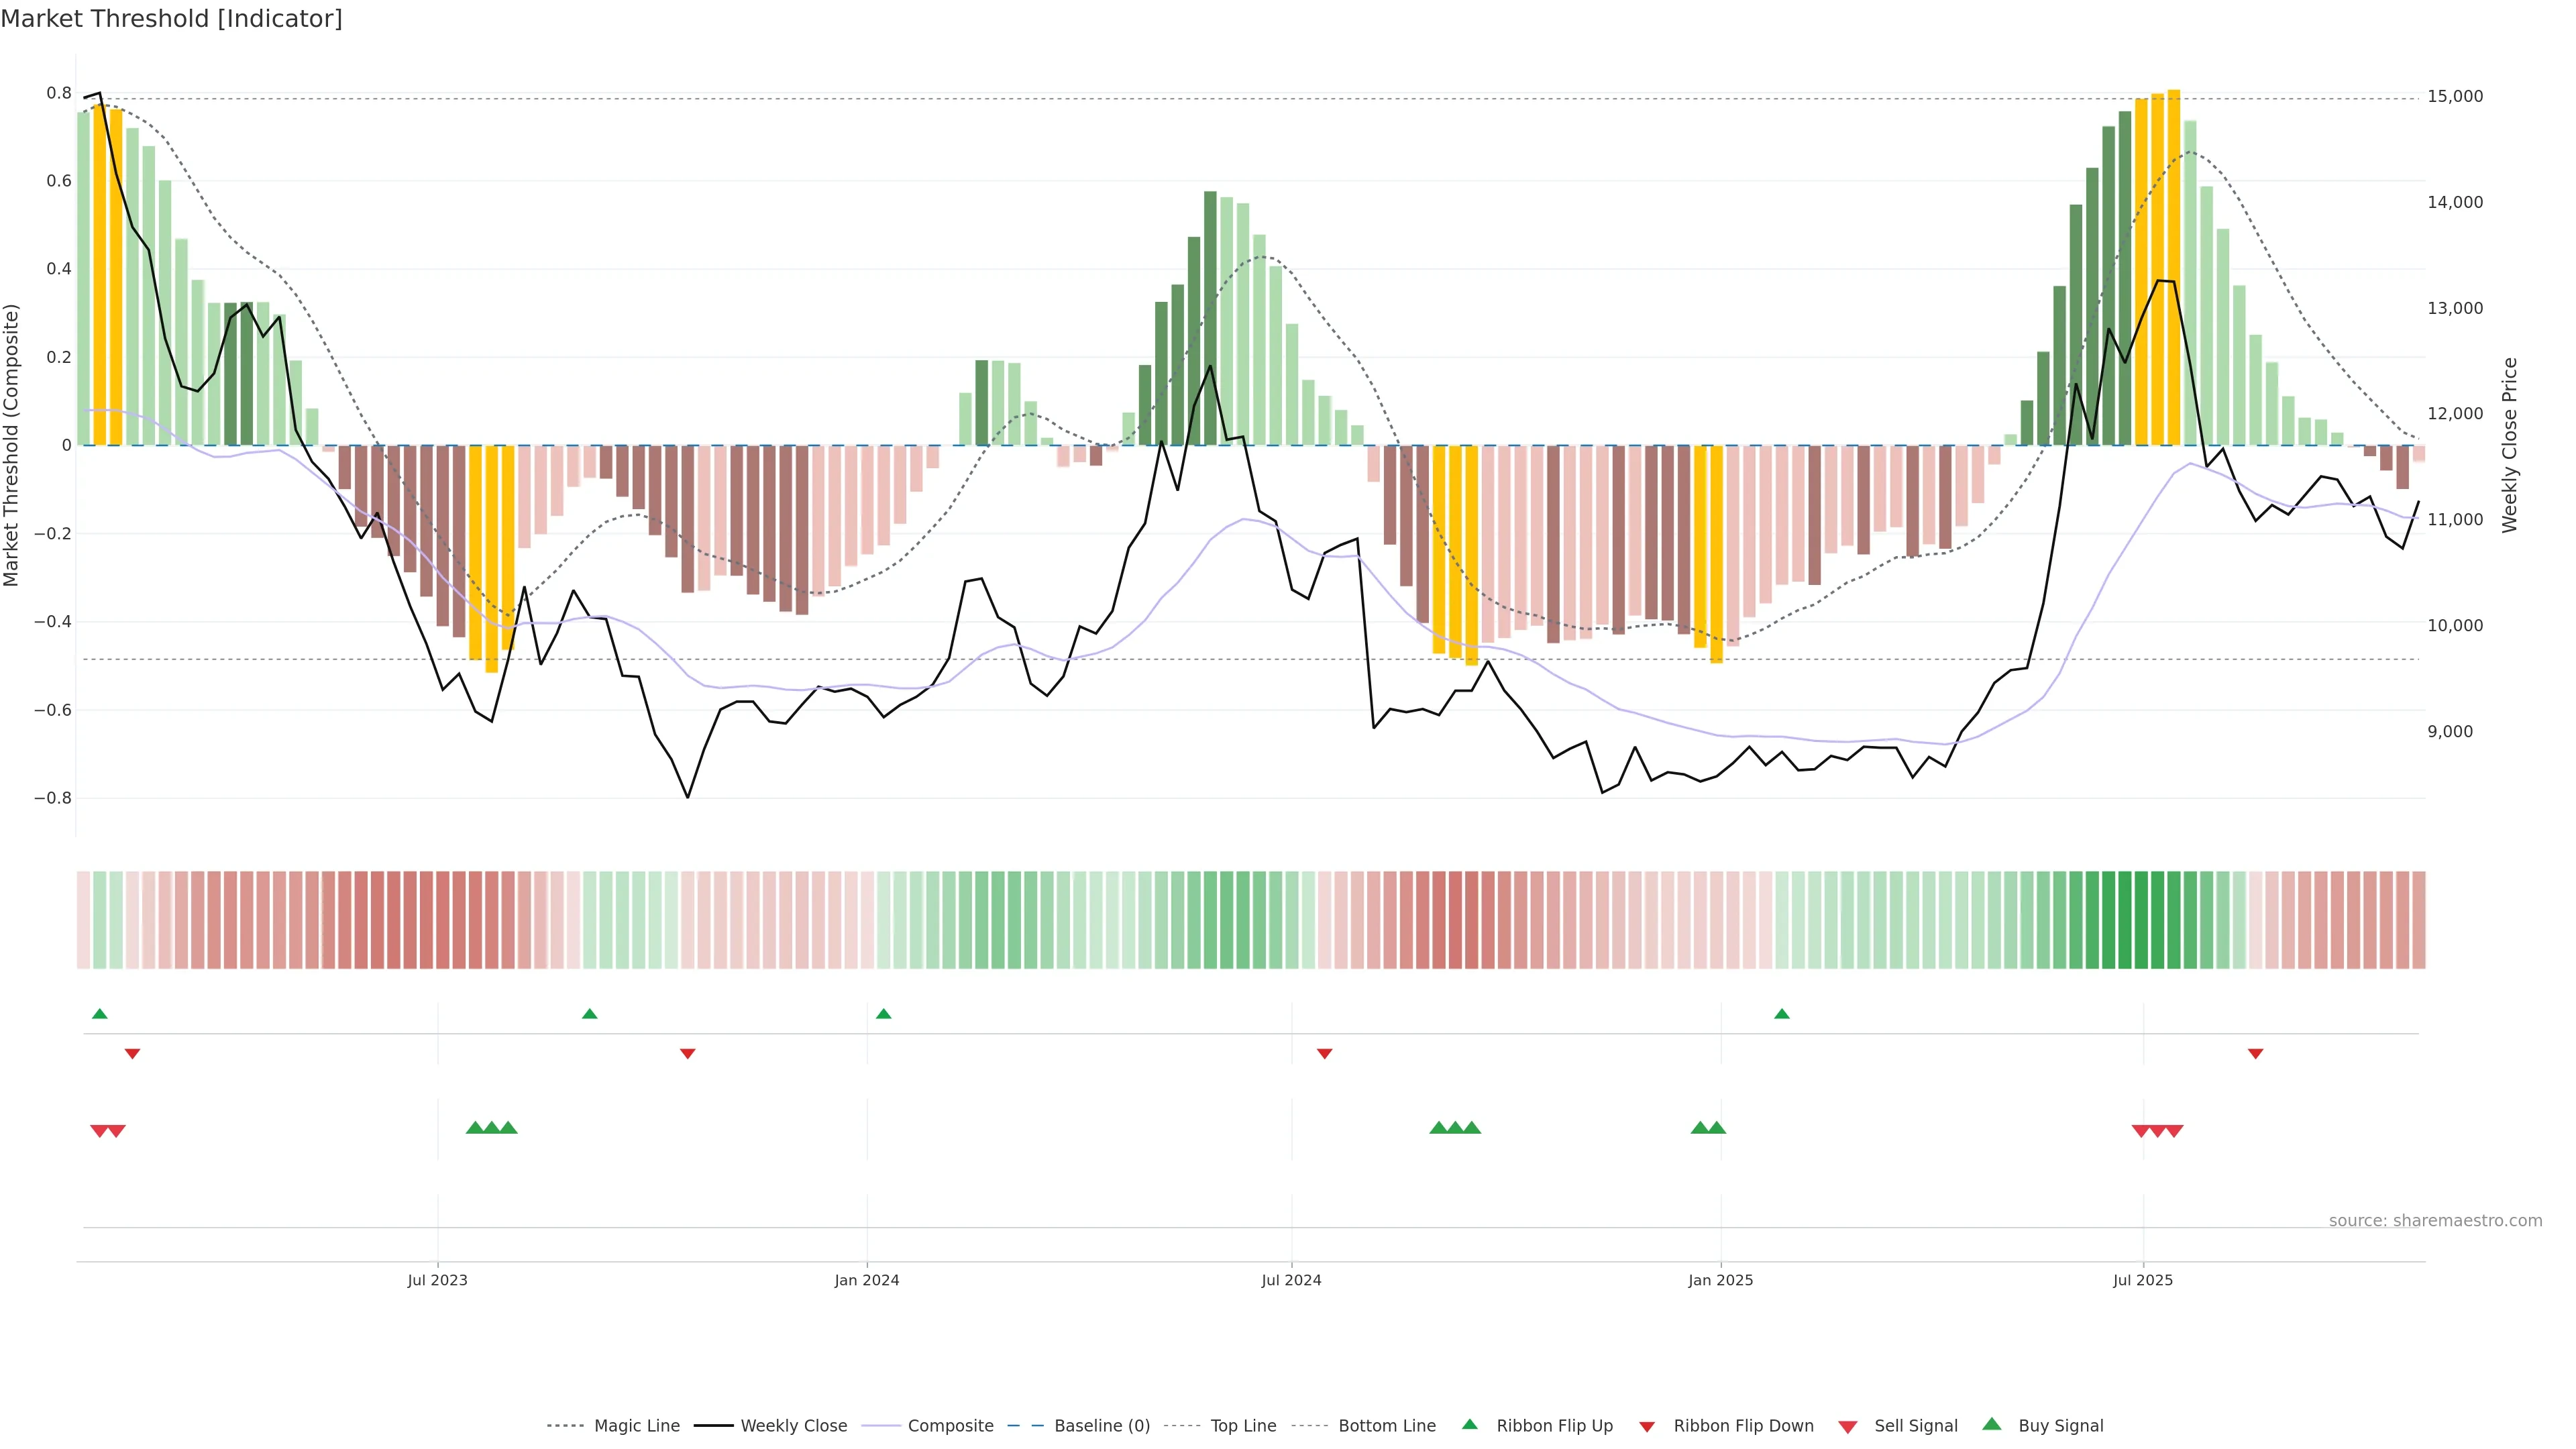Click the Jul 2023 x-axis label
The width and height of the screenshot is (2576, 1449).
437,1280
